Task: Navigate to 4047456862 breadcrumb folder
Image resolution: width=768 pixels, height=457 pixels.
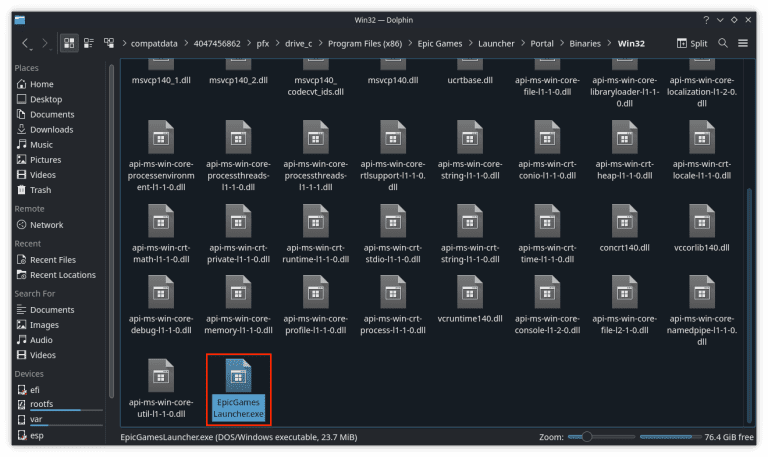Action: coord(217,44)
